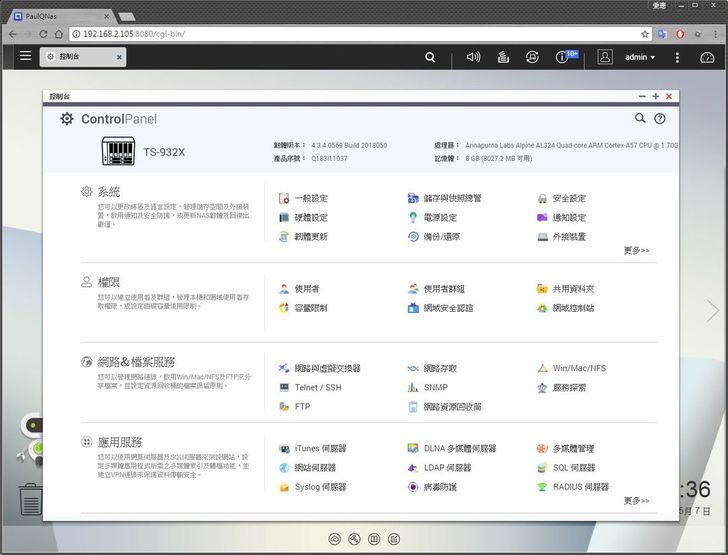
Task: Expand the admin user dropdown
Action: click(x=640, y=57)
